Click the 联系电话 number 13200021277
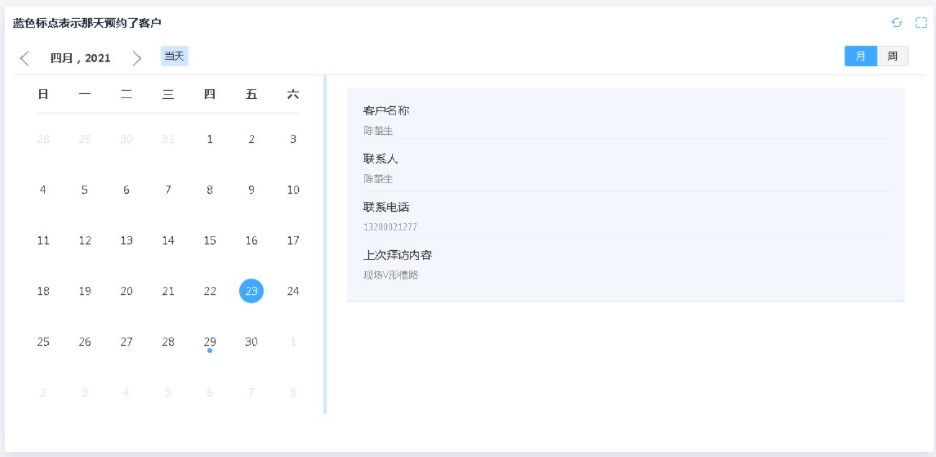936x457 pixels. point(390,227)
